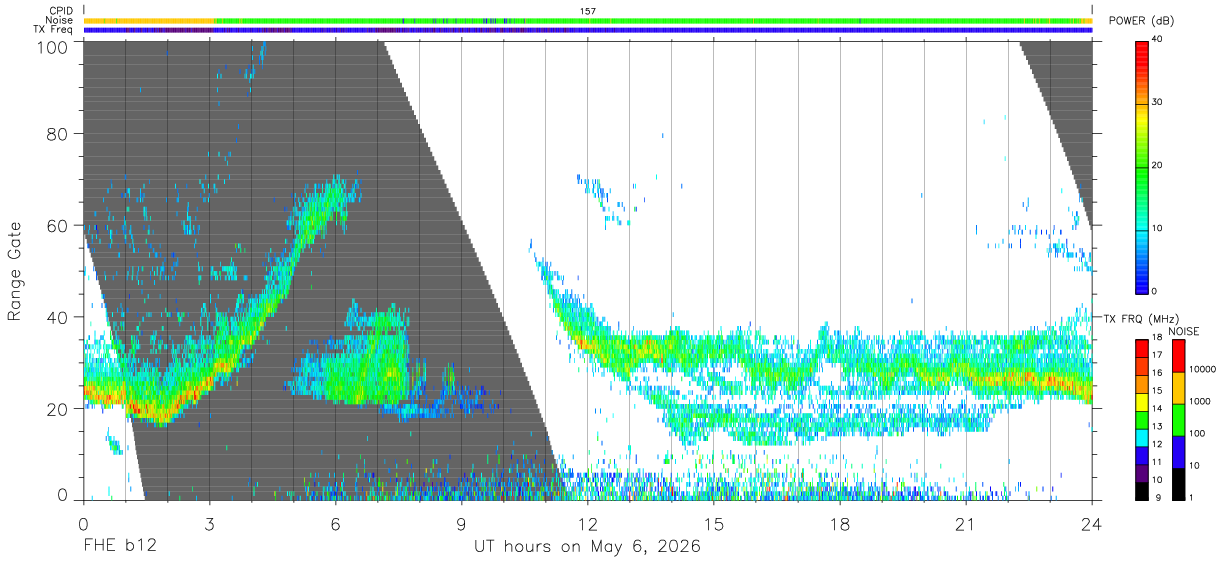Click the noise legend value 1000
This screenshot has width=1228, height=567.
pos(1198,401)
